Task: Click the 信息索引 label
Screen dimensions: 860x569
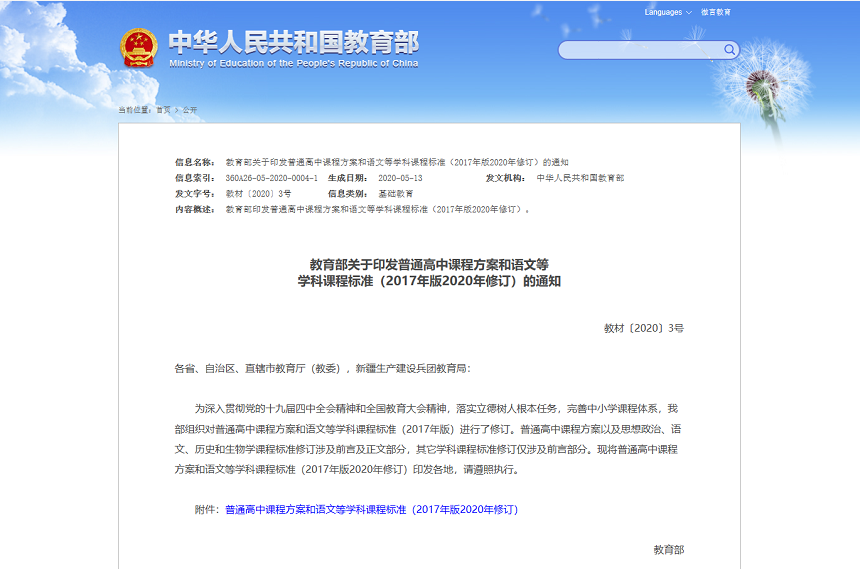Action: (x=195, y=178)
